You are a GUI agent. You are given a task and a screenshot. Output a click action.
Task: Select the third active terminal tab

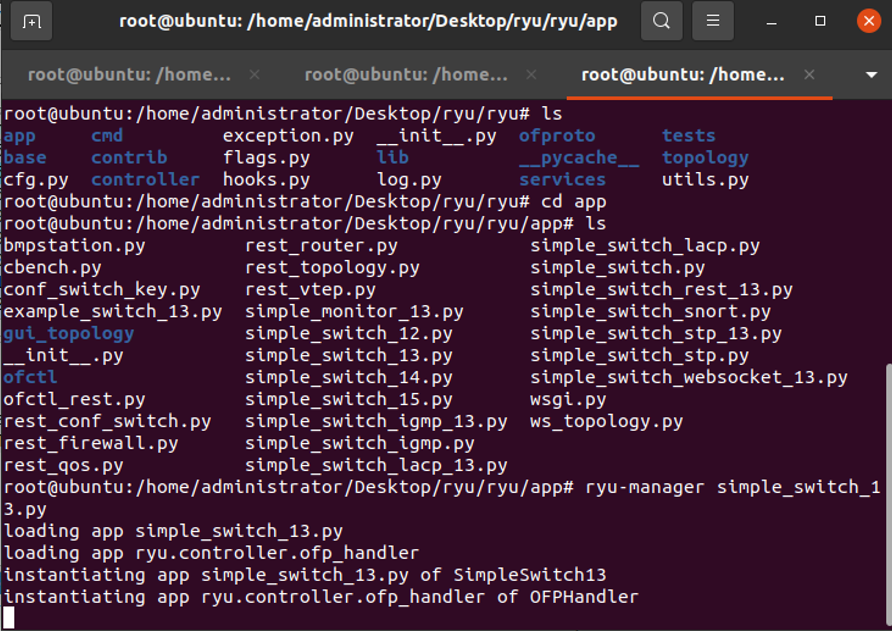click(683, 75)
